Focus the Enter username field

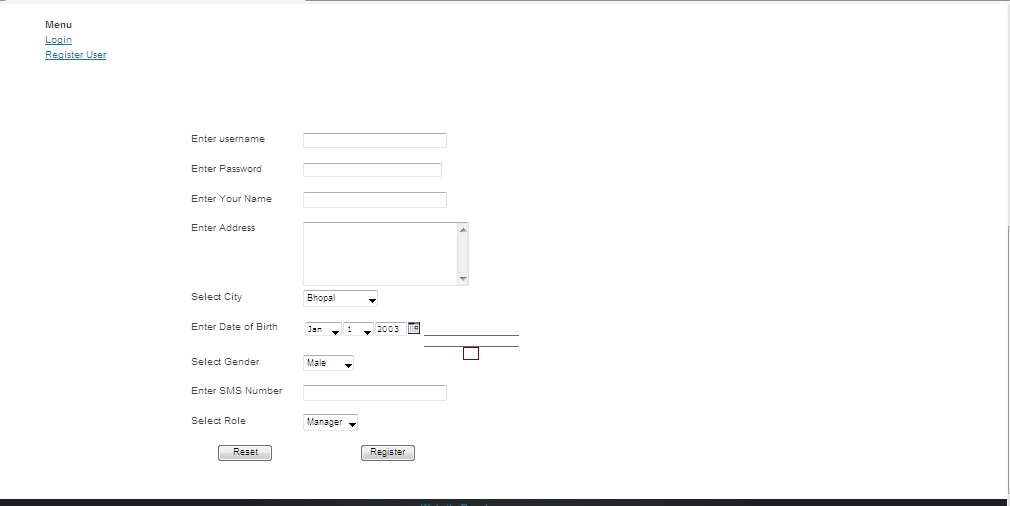pos(375,140)
